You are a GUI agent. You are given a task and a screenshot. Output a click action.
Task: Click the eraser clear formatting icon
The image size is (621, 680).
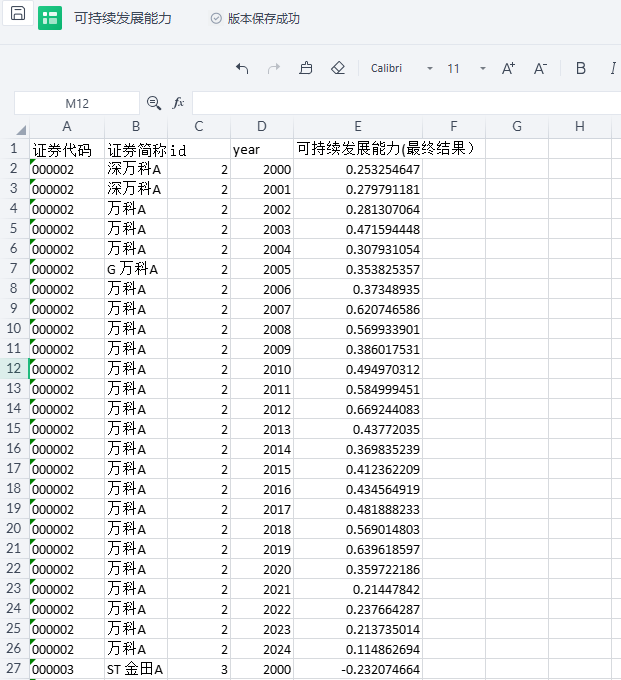pyautogui.click(x=338, y=68)
